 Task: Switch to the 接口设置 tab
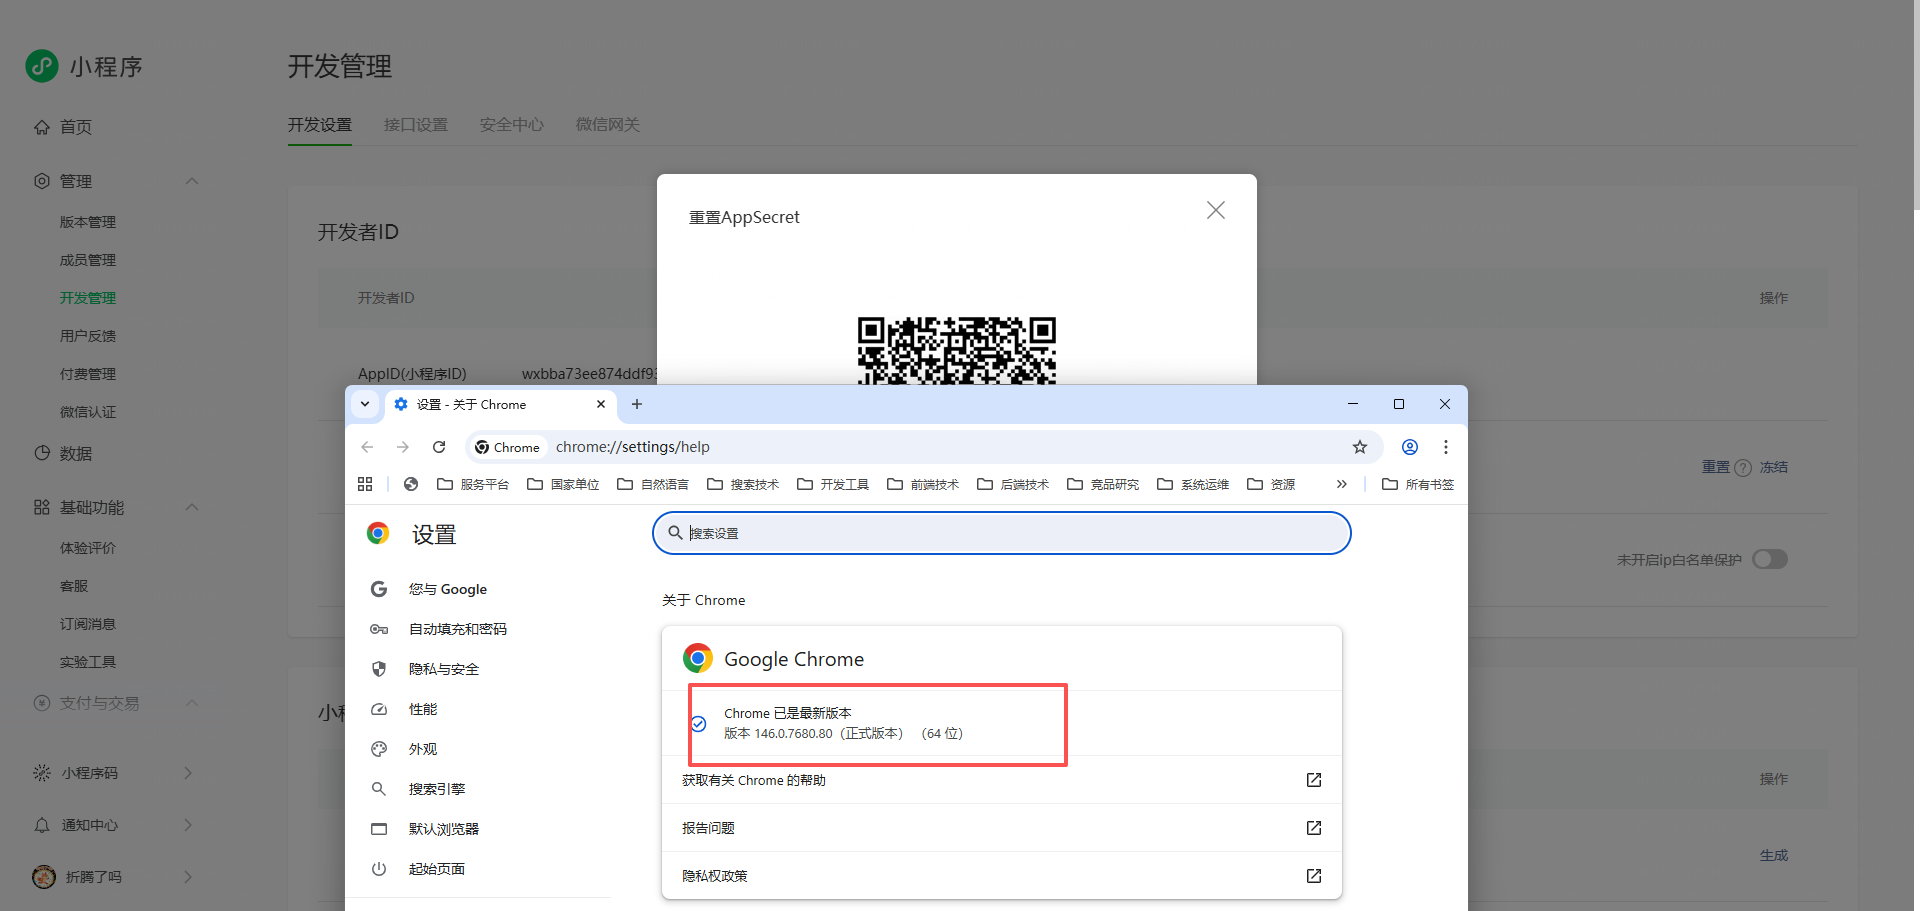click(x=416, y=125)
